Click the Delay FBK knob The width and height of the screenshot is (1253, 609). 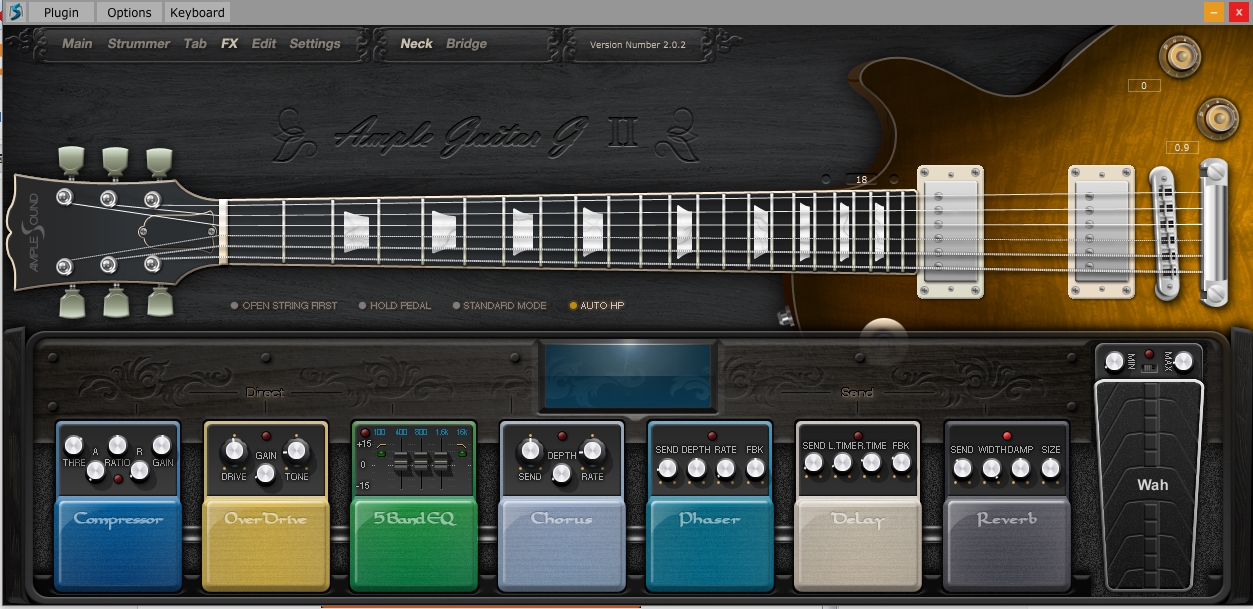901,463
